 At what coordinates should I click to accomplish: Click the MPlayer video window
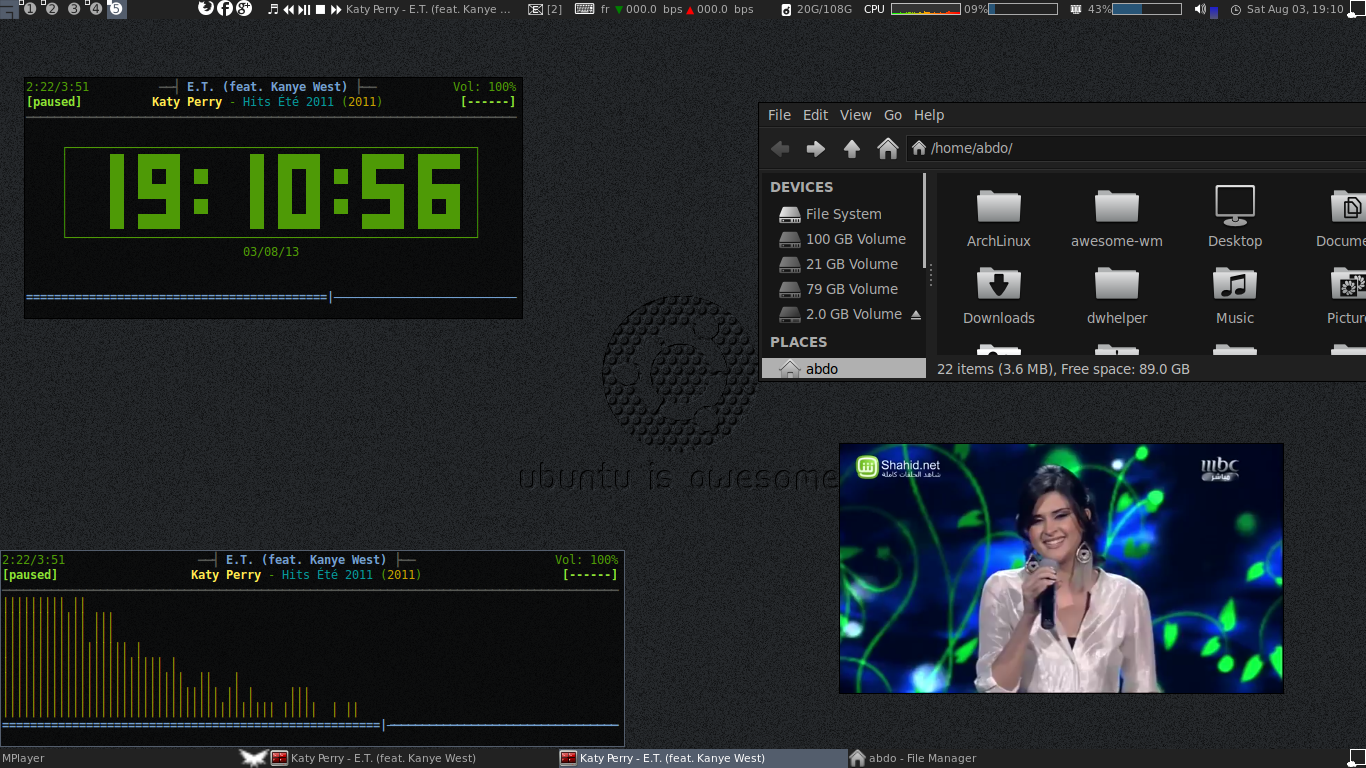click(1061, 568)
